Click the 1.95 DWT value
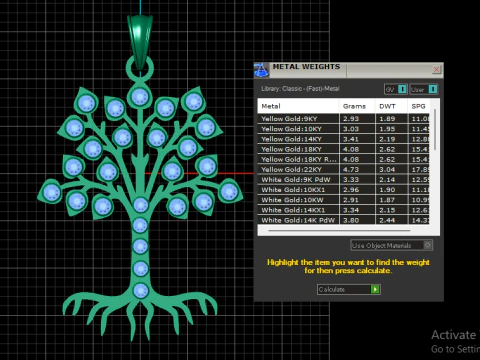The height and width of the screenshot is (360, 480). [x=387, y=129]
